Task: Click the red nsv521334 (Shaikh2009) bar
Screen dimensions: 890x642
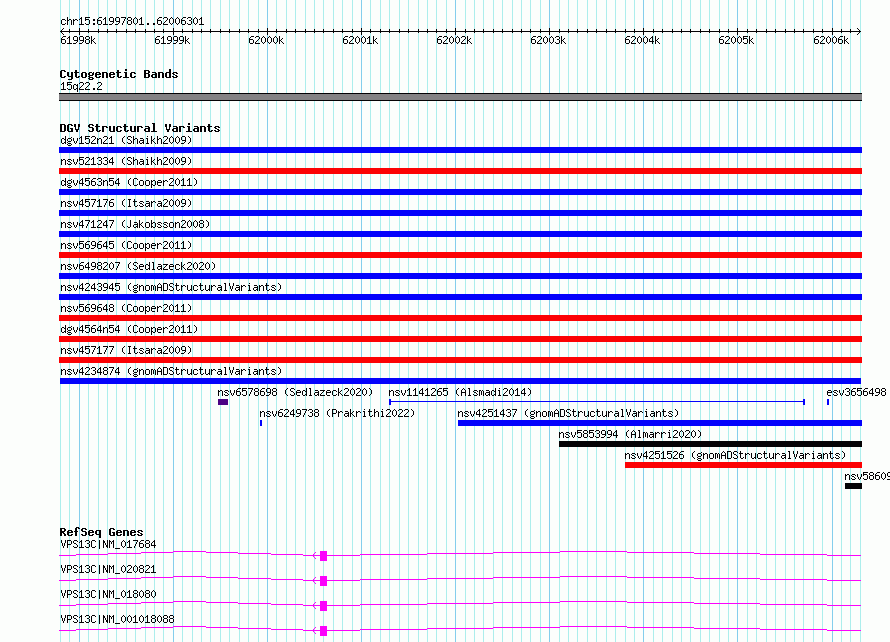Action: coord(460,171)
